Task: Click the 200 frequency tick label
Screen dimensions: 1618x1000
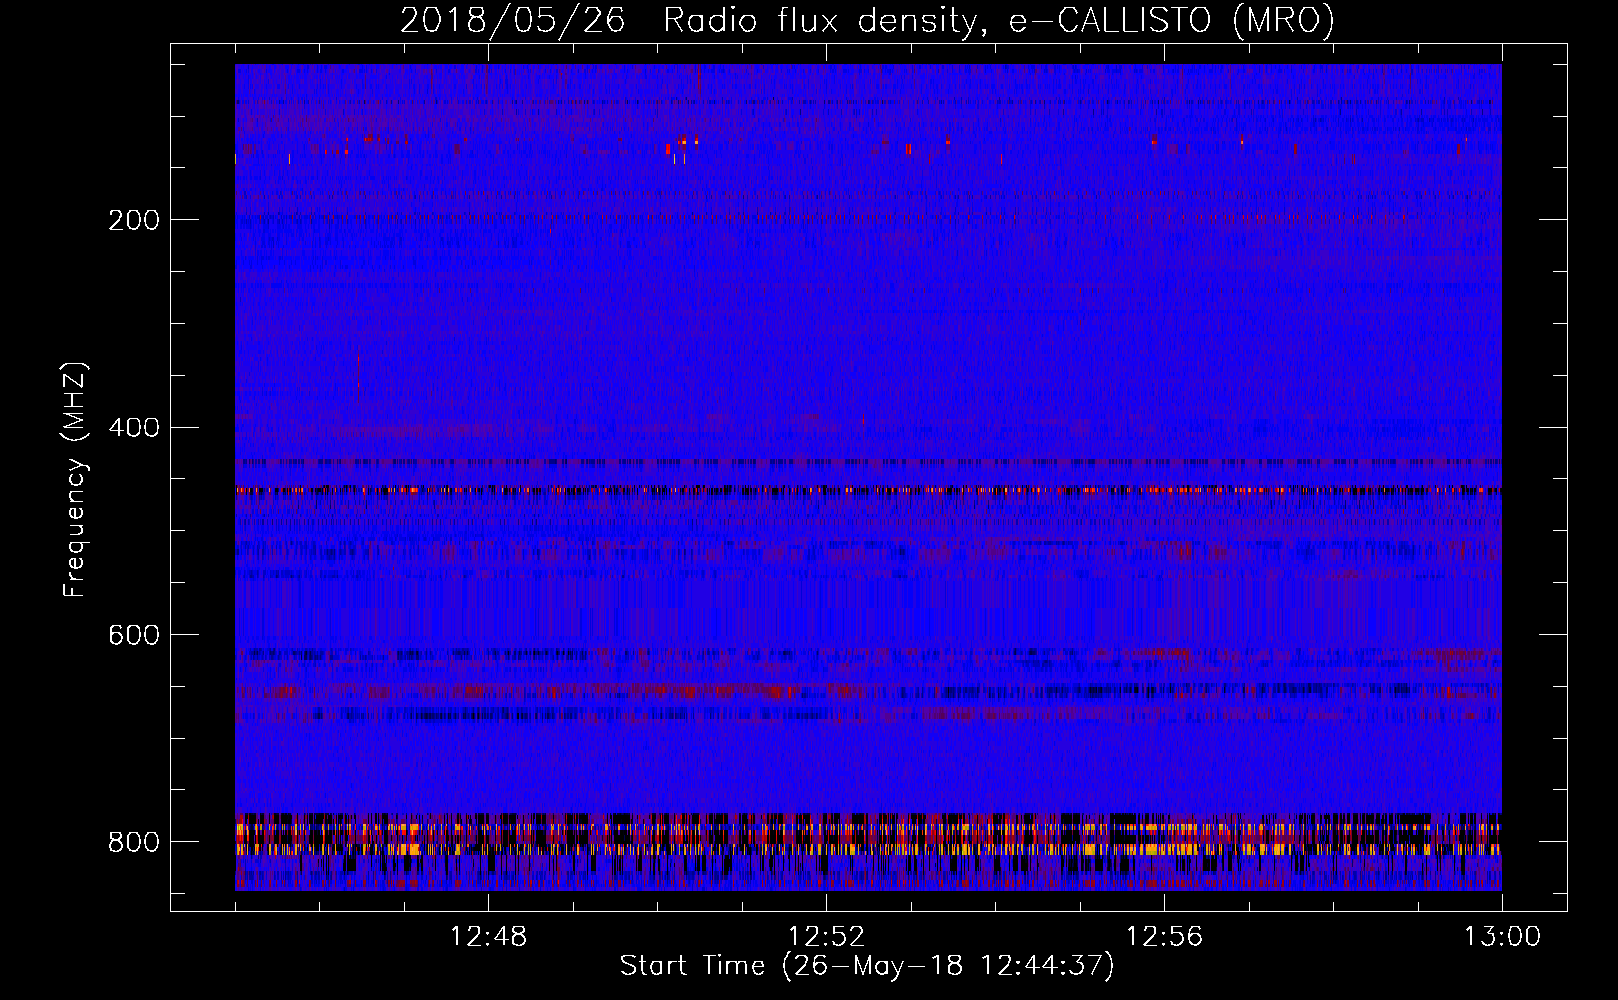Action: pos(134,220)
